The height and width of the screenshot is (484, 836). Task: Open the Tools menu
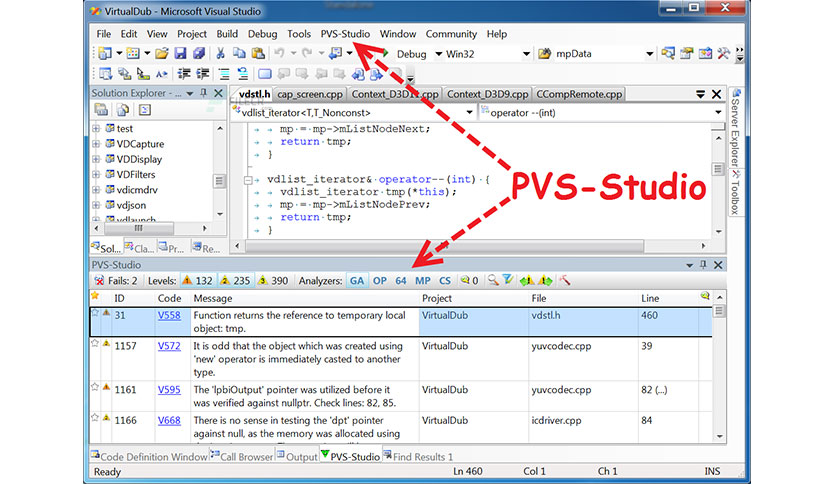coord(299,34)
